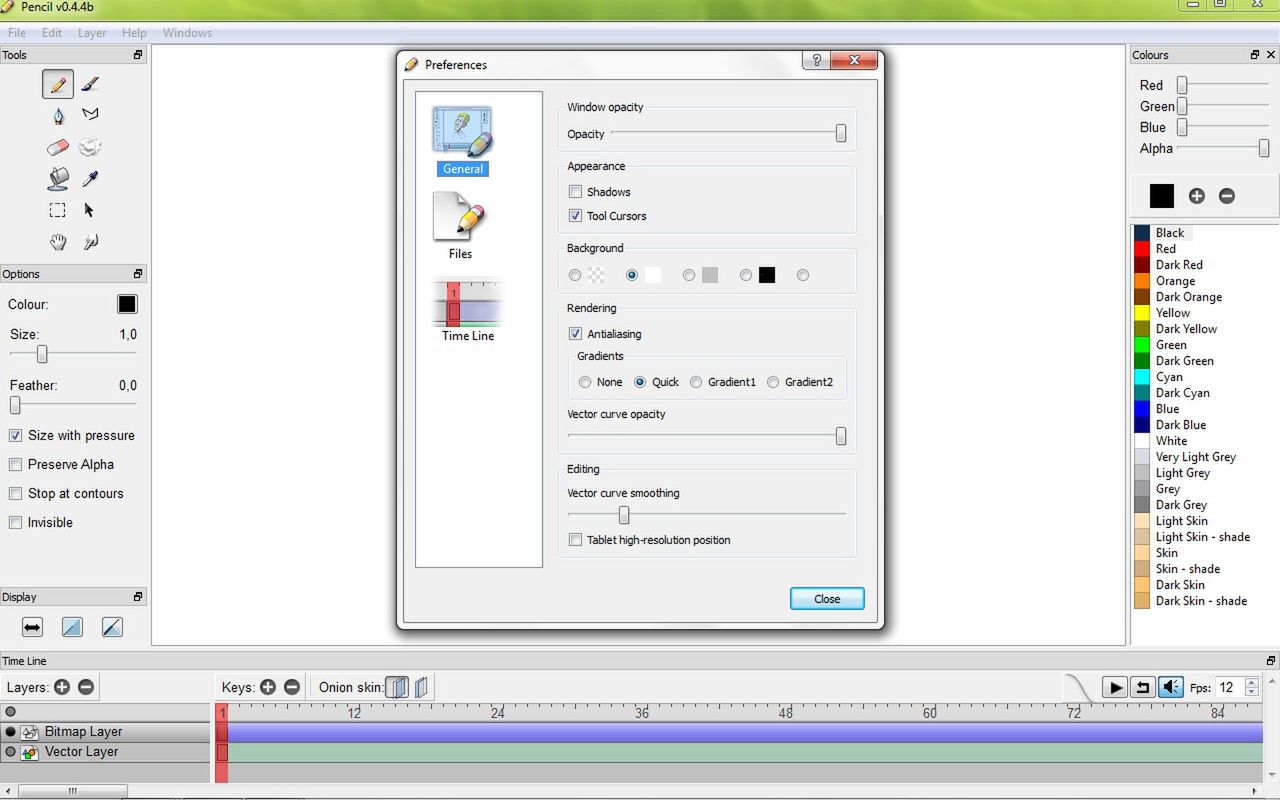
Task: Toggle the sound button
Action: pos(1170,687)
